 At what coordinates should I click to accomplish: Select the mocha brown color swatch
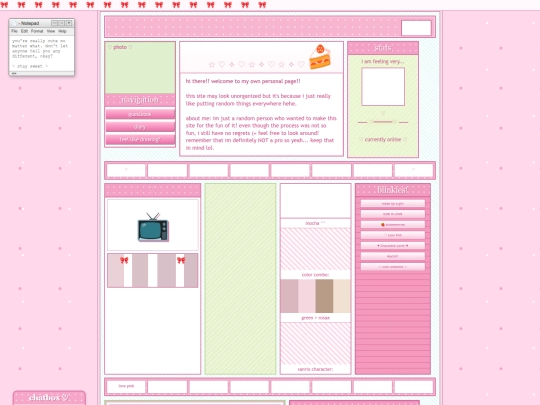[x=324, y=296]
